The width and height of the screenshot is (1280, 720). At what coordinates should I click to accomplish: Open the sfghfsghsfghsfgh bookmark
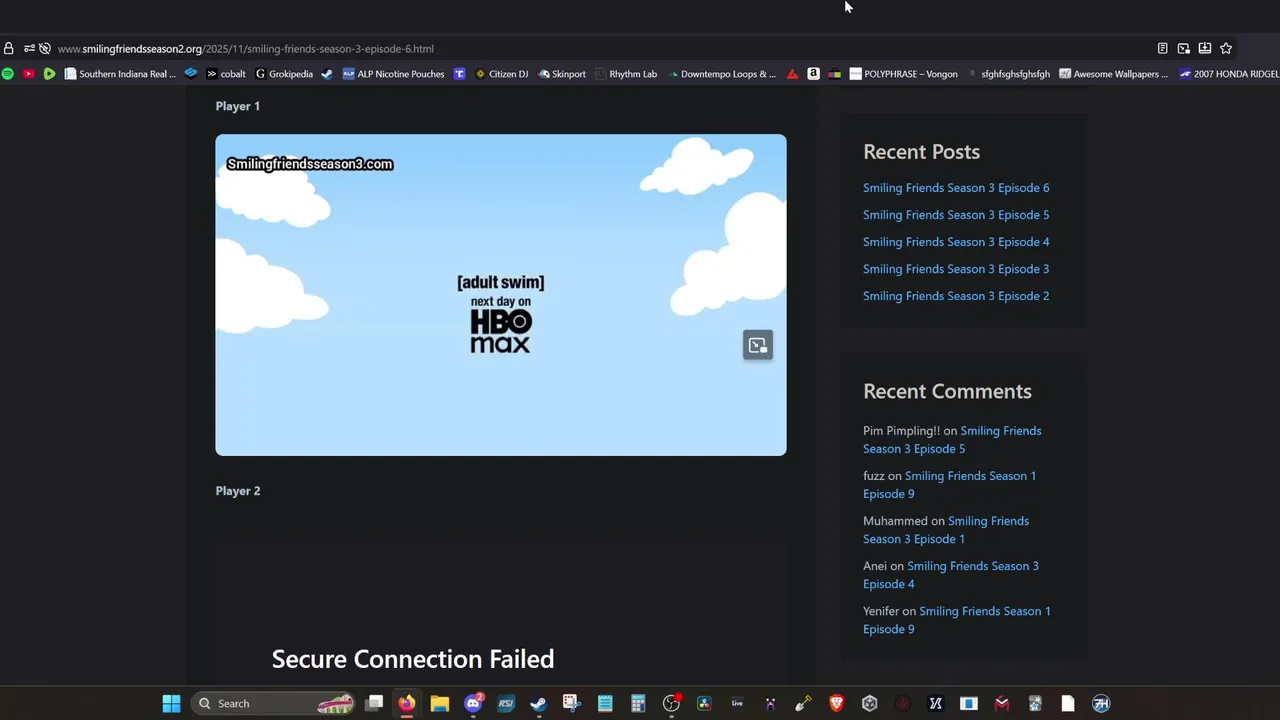[x=1008, y=74]
